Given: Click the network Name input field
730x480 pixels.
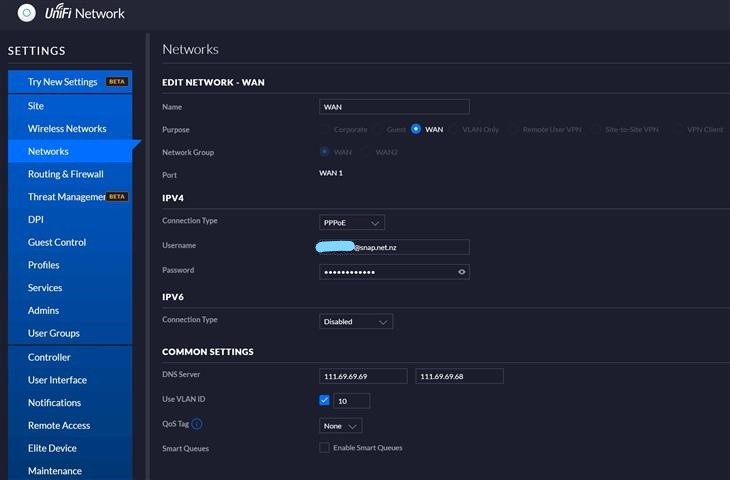Looking at the screenshot, I should 394,107.
